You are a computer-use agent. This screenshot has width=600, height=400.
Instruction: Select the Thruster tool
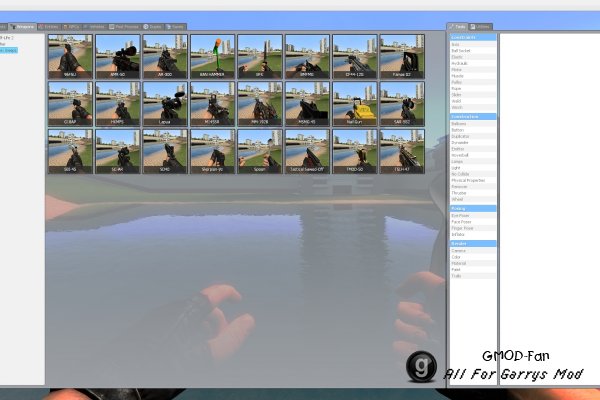coord(473,193)
